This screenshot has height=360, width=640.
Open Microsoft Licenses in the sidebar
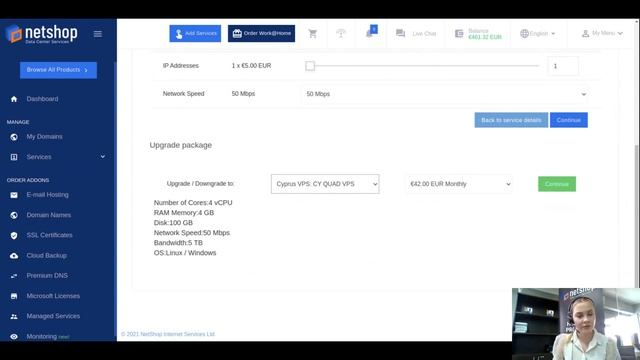point(53,296)
